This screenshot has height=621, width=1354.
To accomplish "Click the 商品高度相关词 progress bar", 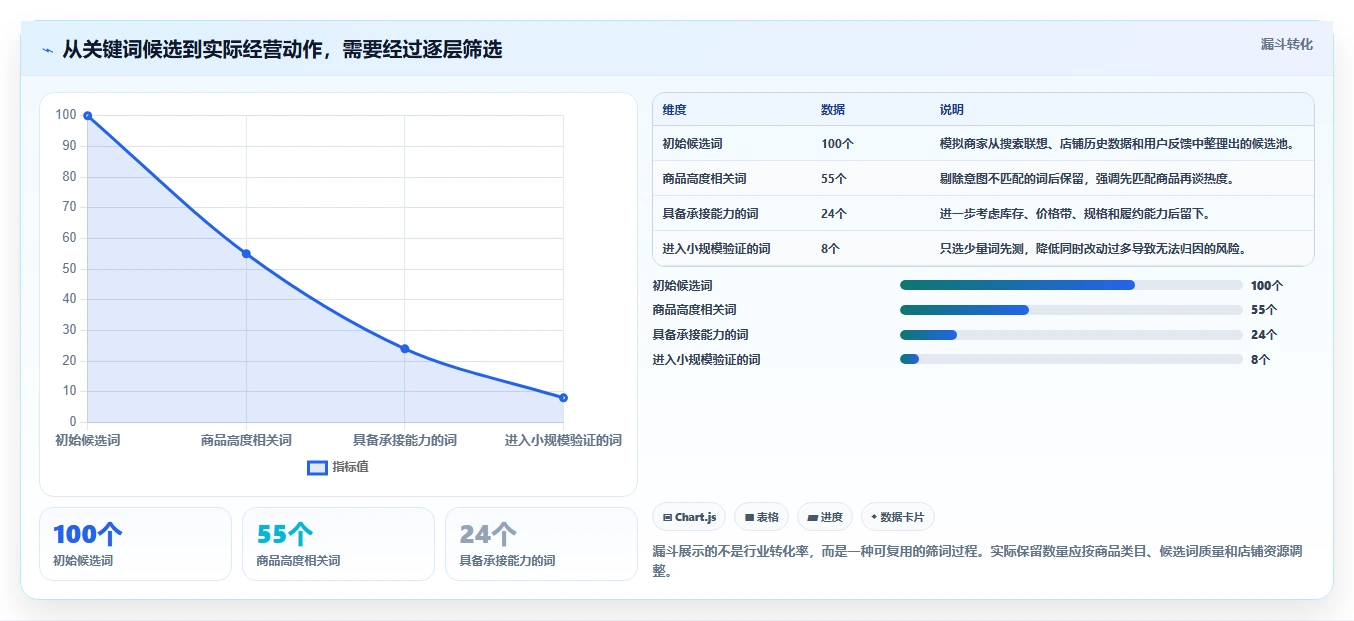I will click(1071, 310).
